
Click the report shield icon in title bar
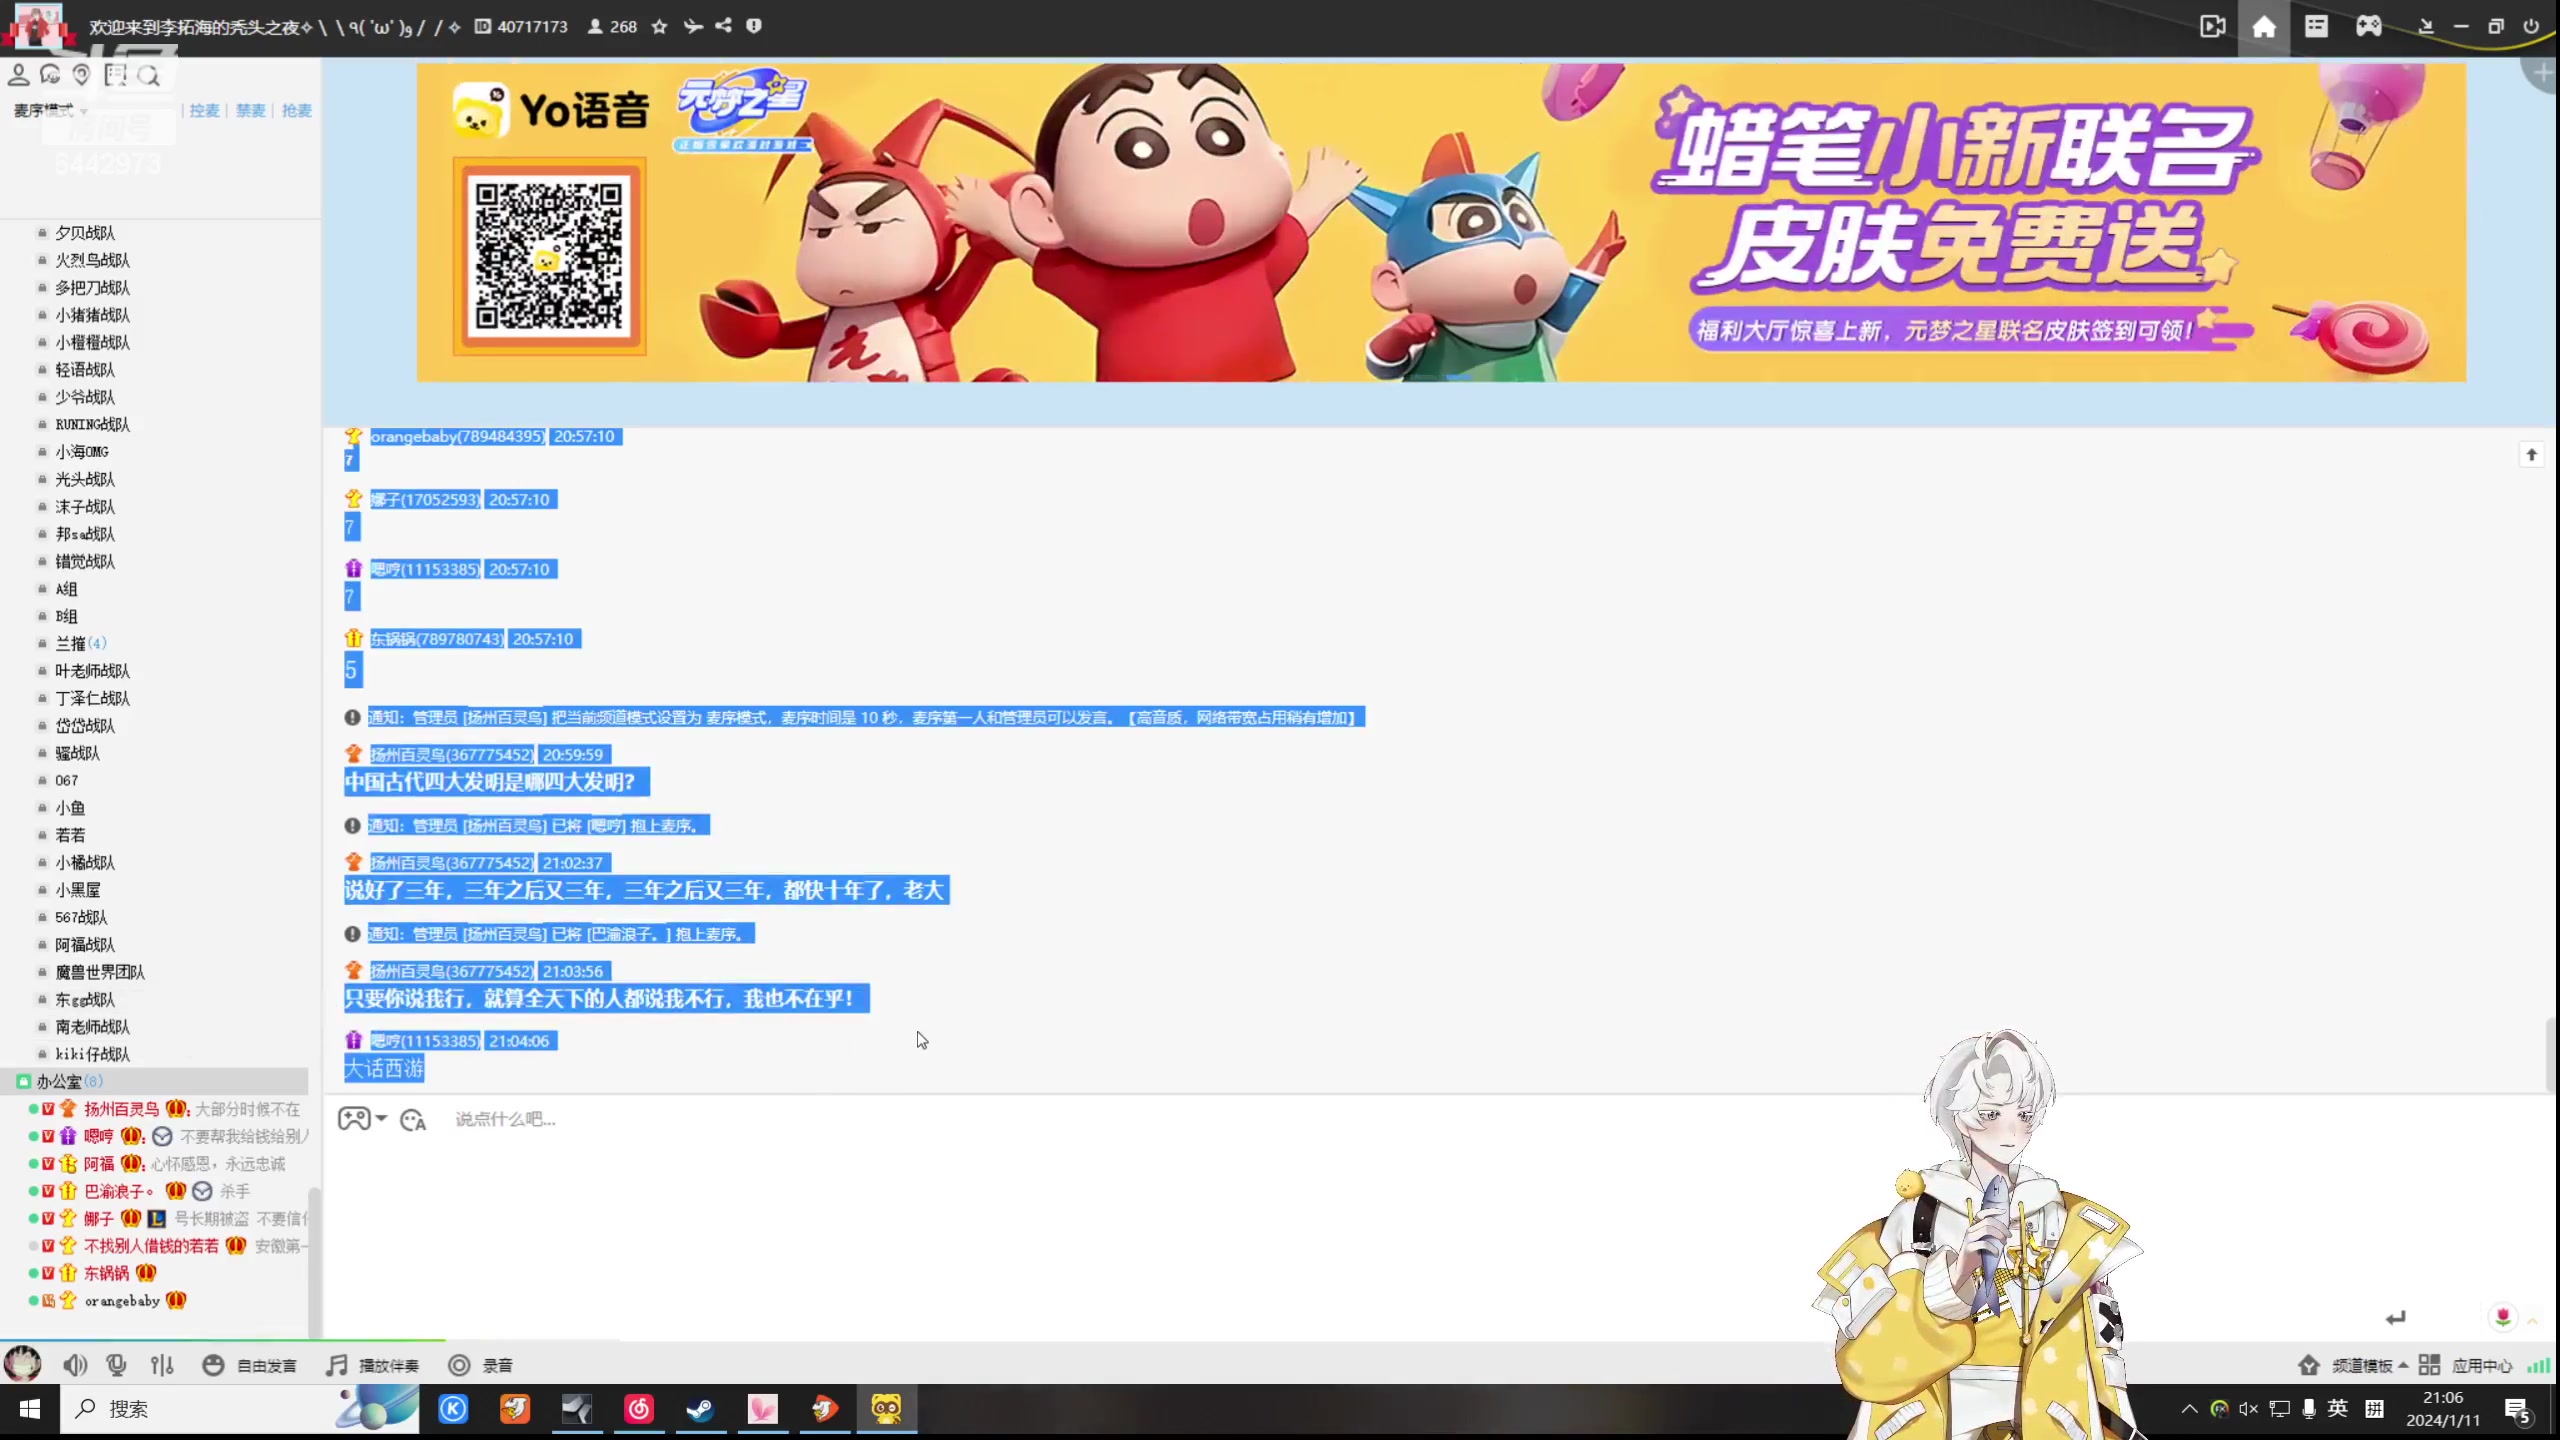[754, 26]
